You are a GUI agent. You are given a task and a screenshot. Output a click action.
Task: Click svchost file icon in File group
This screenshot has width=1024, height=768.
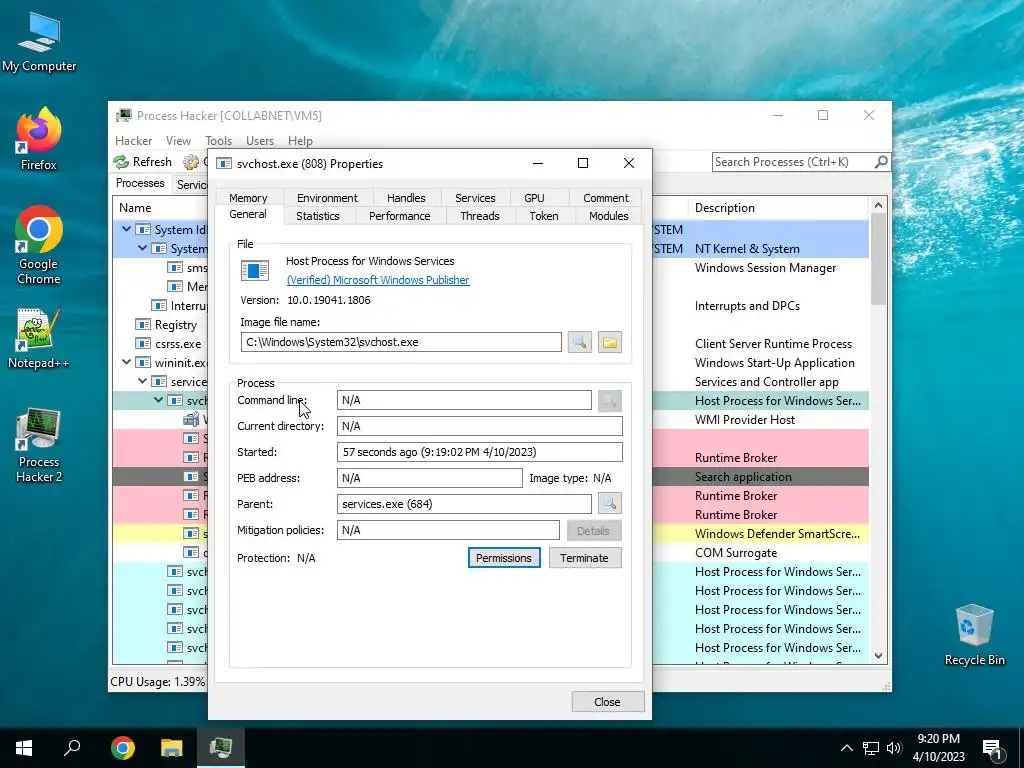coord(255,270)
